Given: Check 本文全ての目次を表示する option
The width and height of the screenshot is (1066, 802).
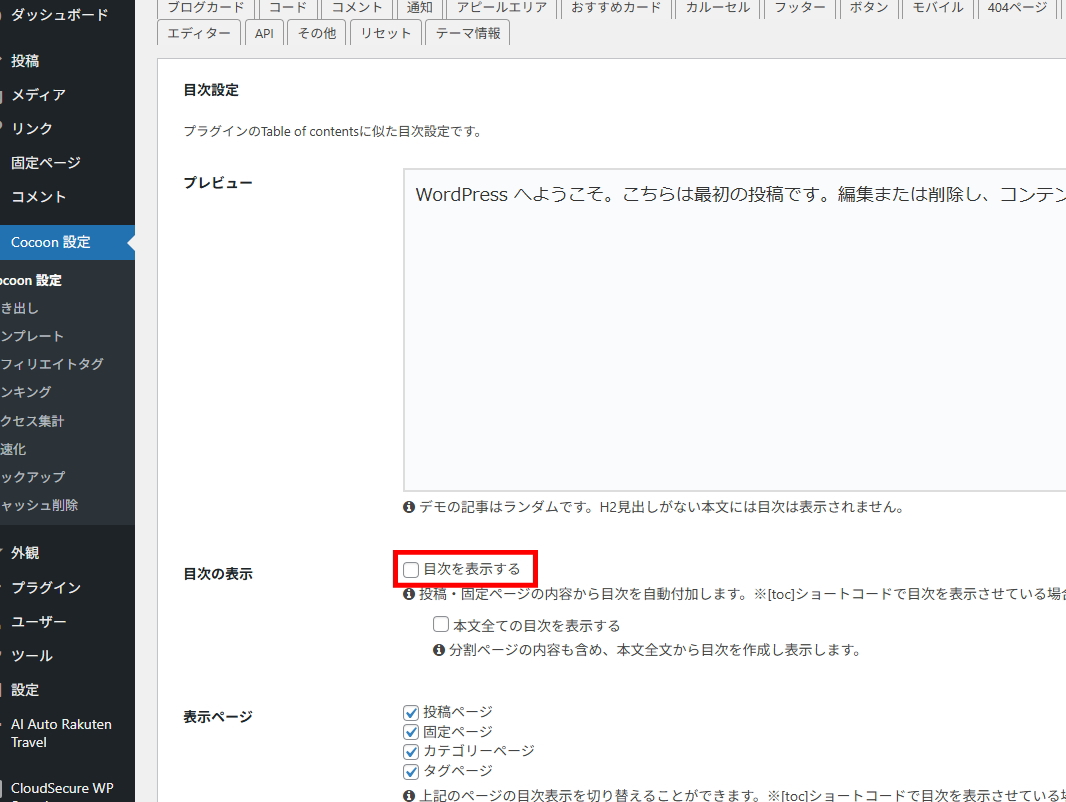Looking at the screenshot, I should 441,625.
